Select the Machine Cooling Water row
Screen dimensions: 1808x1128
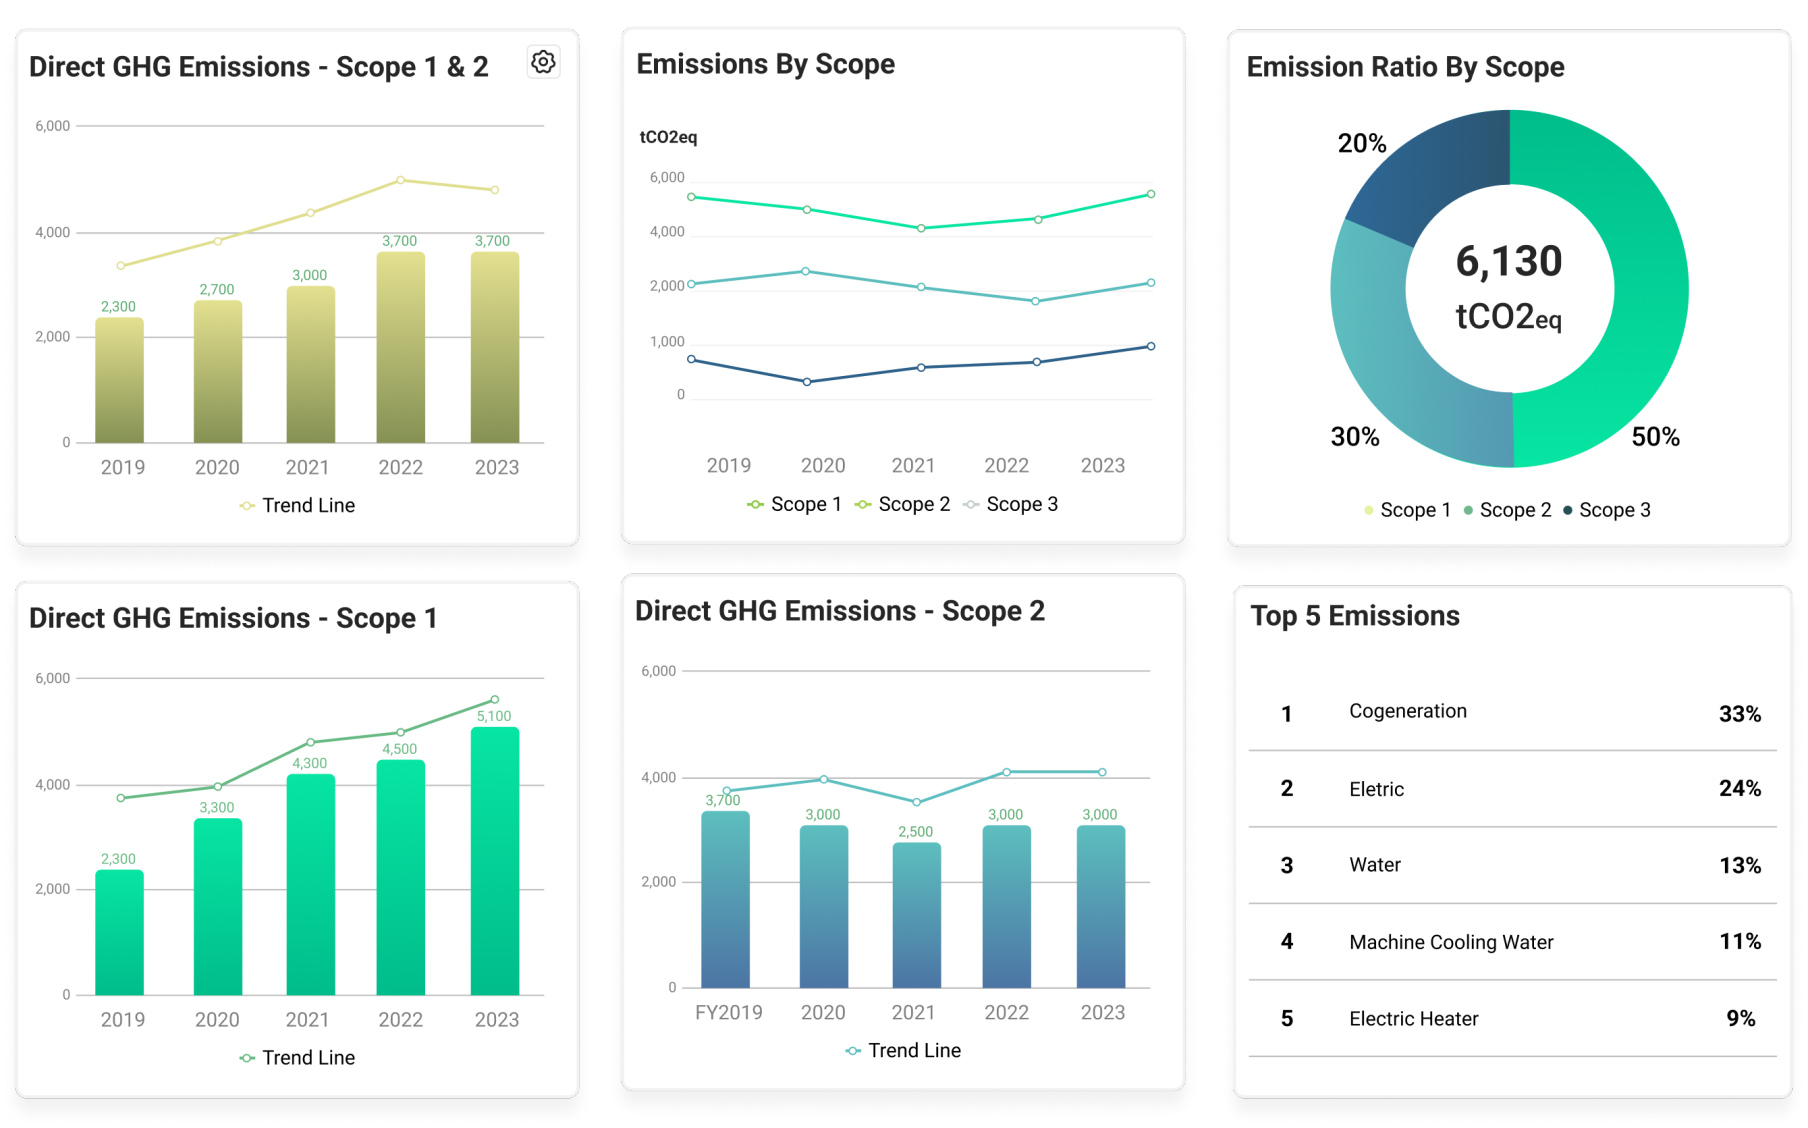click(1512, 942)
